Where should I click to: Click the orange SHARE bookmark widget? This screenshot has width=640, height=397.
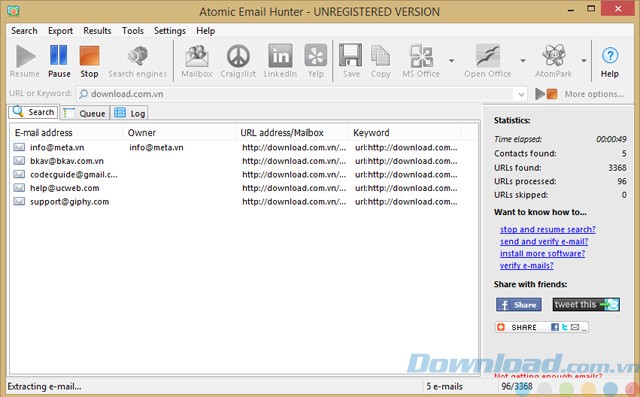(x=541, y=327)
